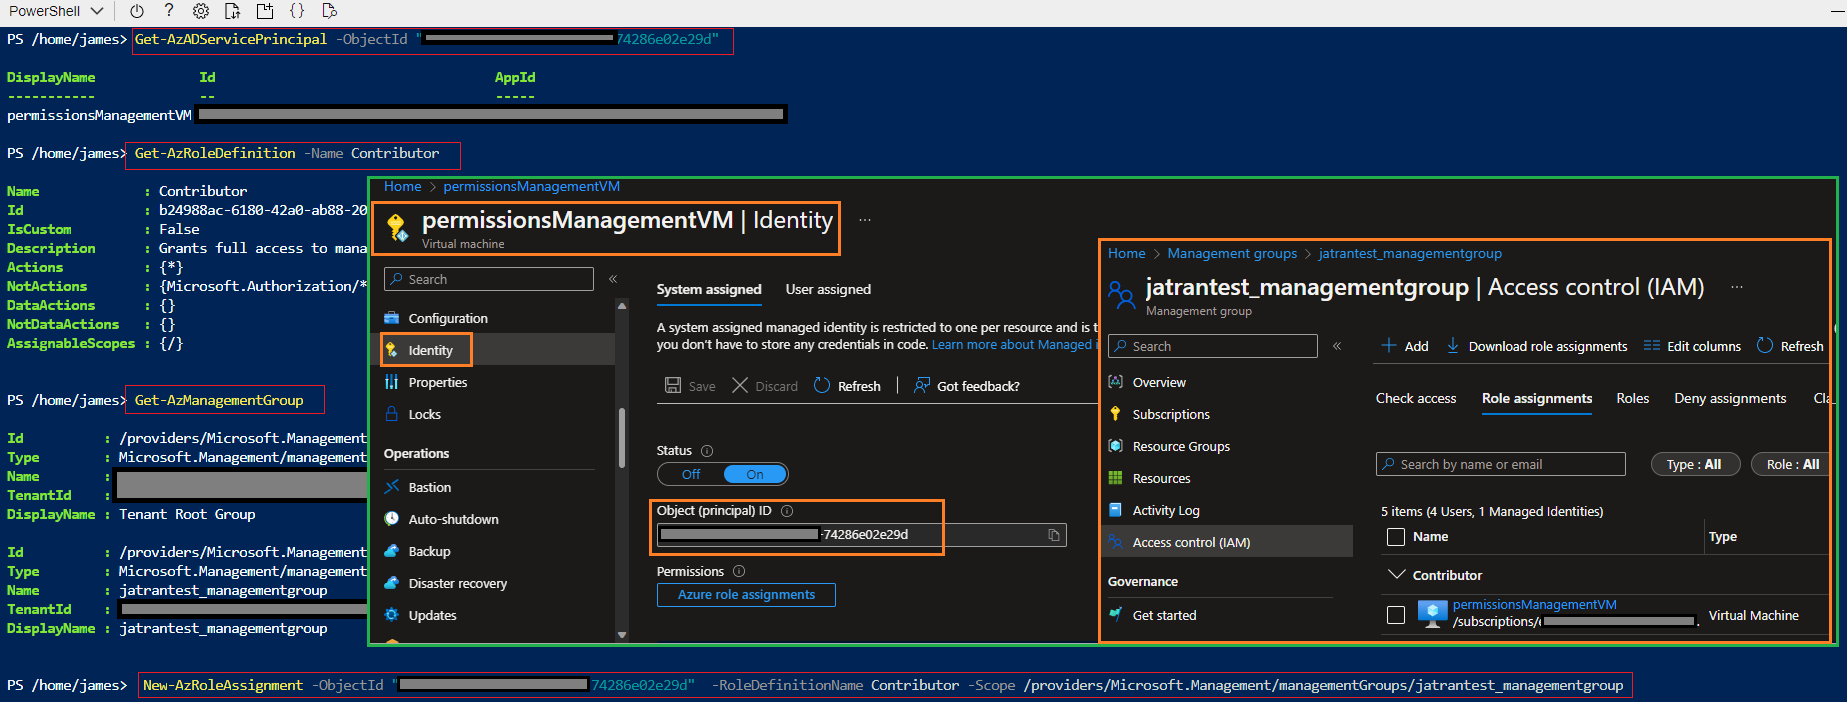Click the Permissions info icon
Screen dimensions: 1847x702
739,572
